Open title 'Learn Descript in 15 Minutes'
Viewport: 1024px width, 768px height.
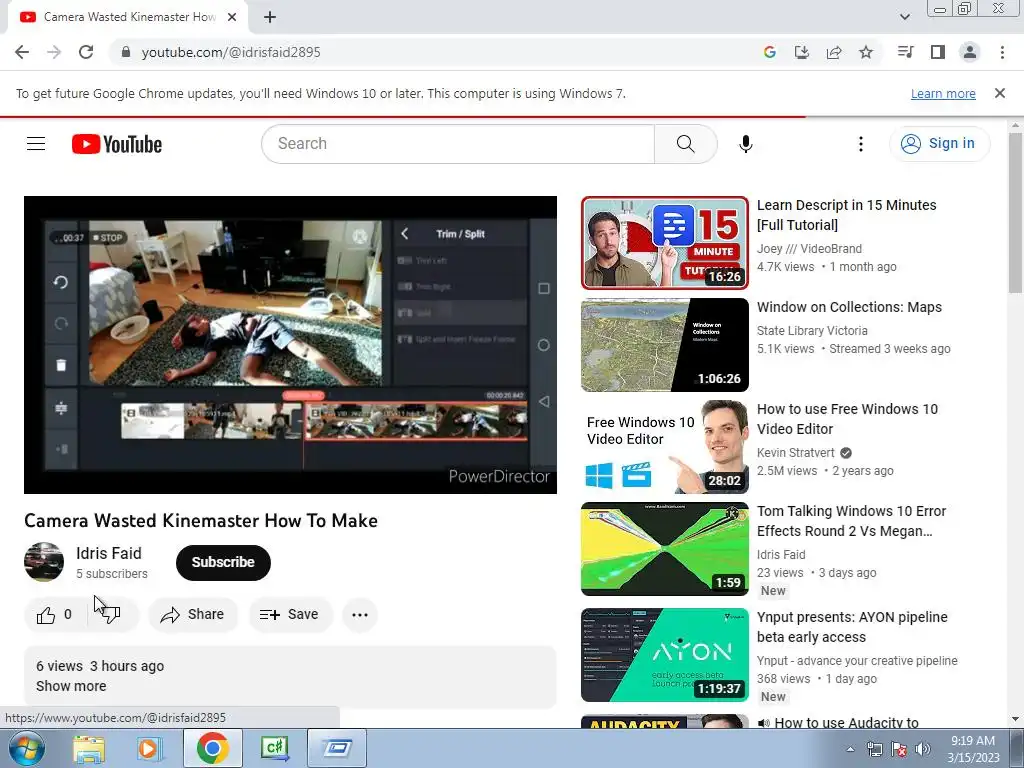click(x=846, y=215)
